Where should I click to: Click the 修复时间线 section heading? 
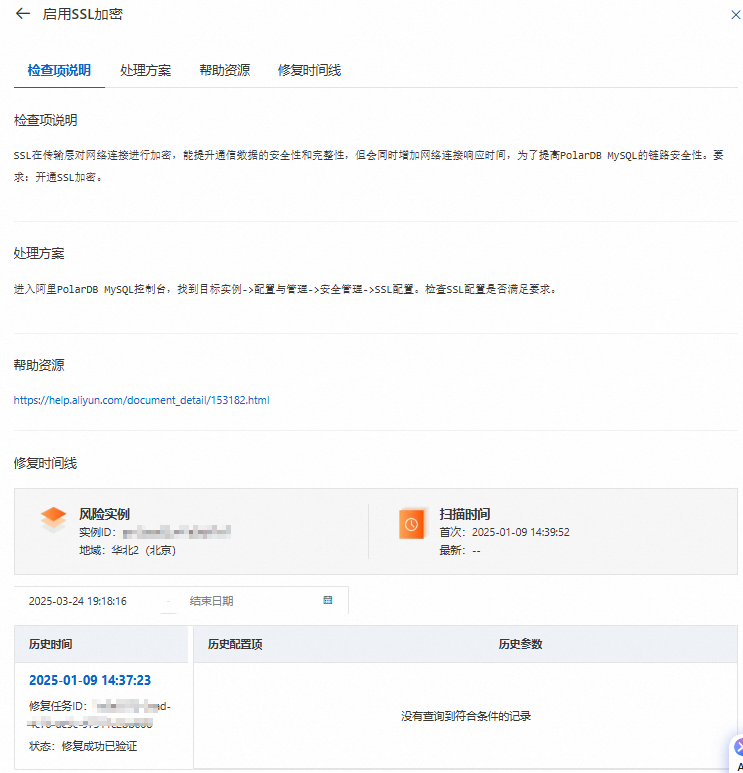pyautogui.click(x=45, y=463)
